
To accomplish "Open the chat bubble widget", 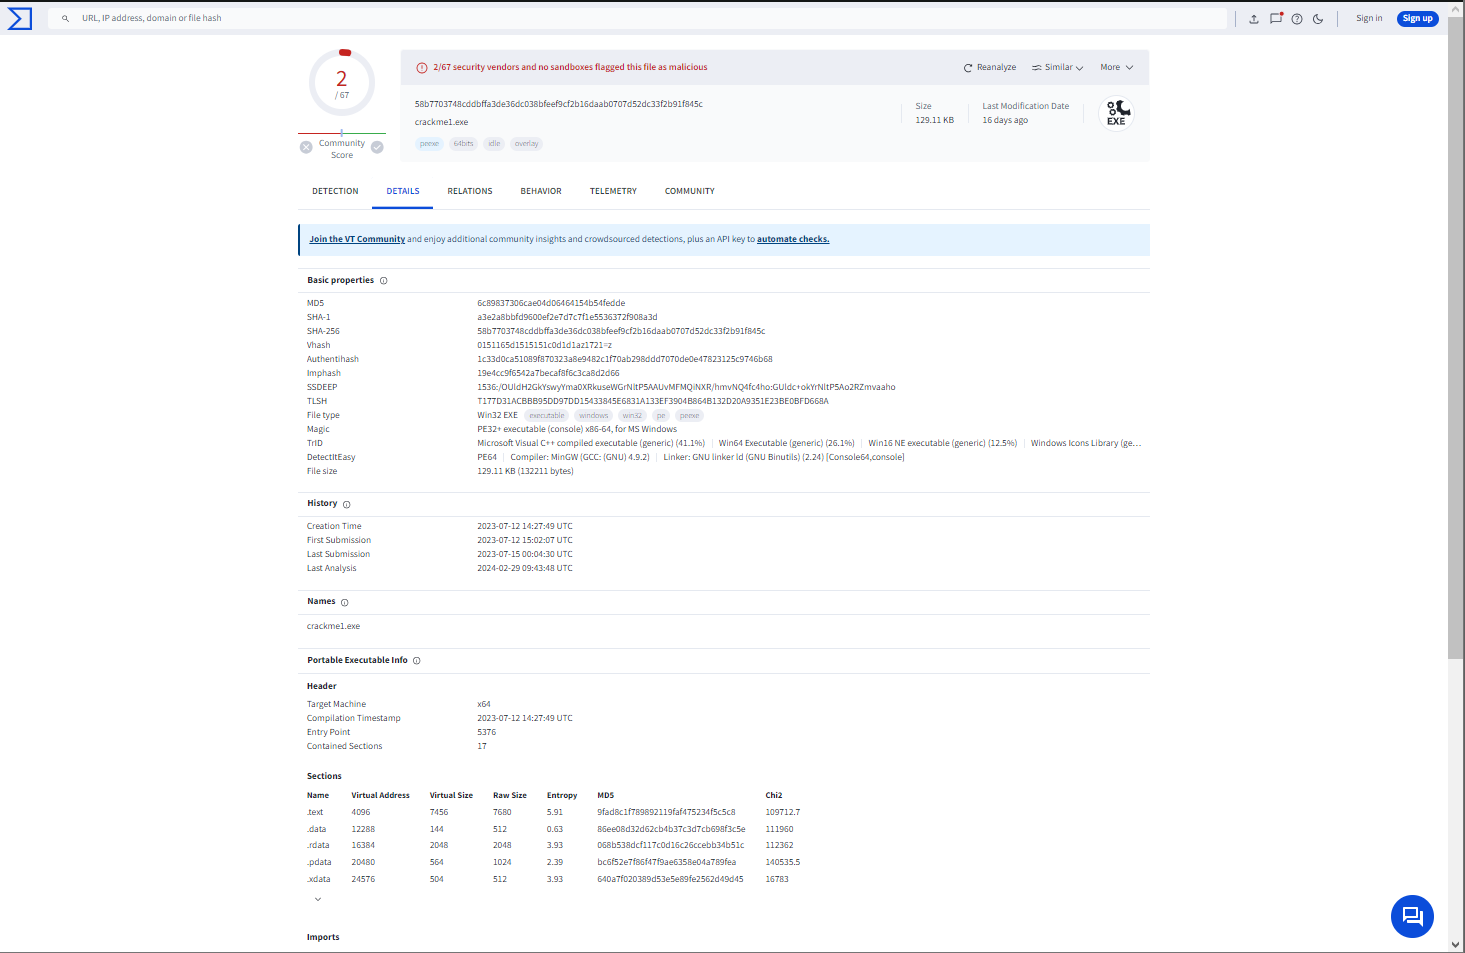I will point(1412,916).
